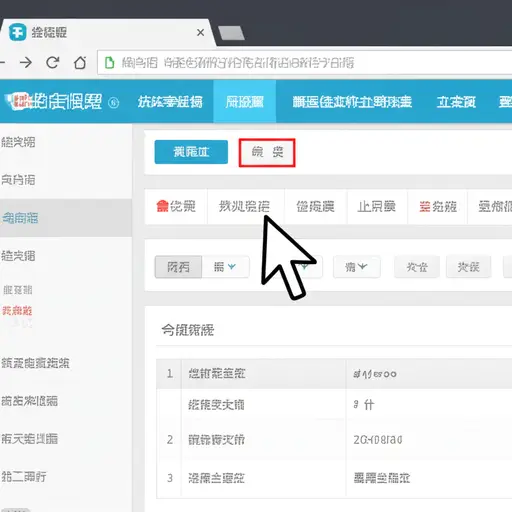This screenshot has height=512, width=512.
Task: Click the teal favicon on the browser tab
Action: coord(17,32)
